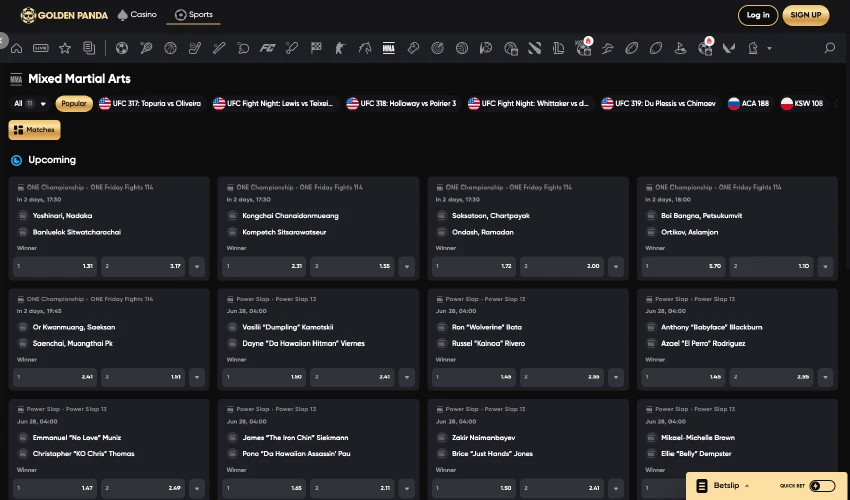850x500 pixels.
Task: Select UFC Fight Night: Whittaker chip
Action: pyautogui.click(x=529, y=104)
